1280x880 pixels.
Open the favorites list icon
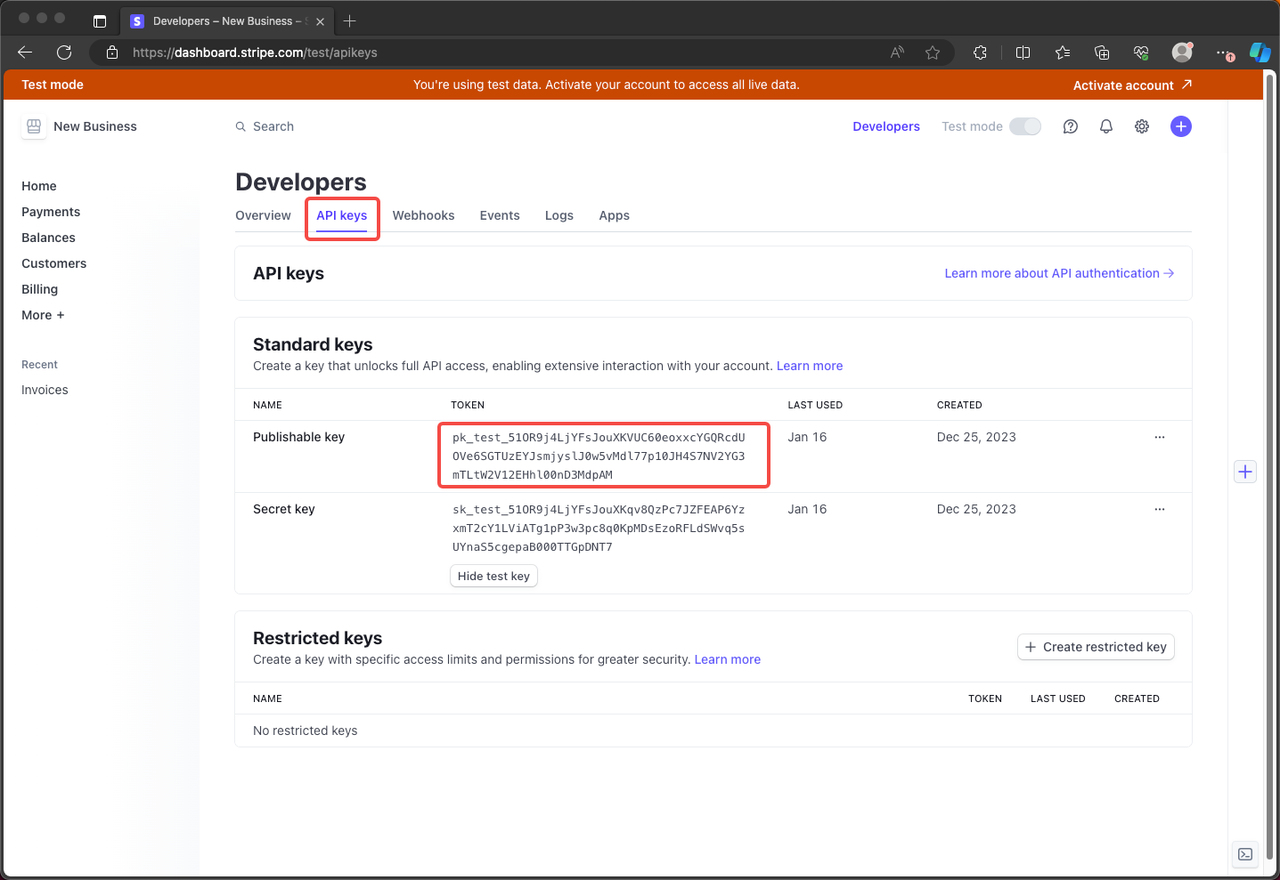point(1062,53)
